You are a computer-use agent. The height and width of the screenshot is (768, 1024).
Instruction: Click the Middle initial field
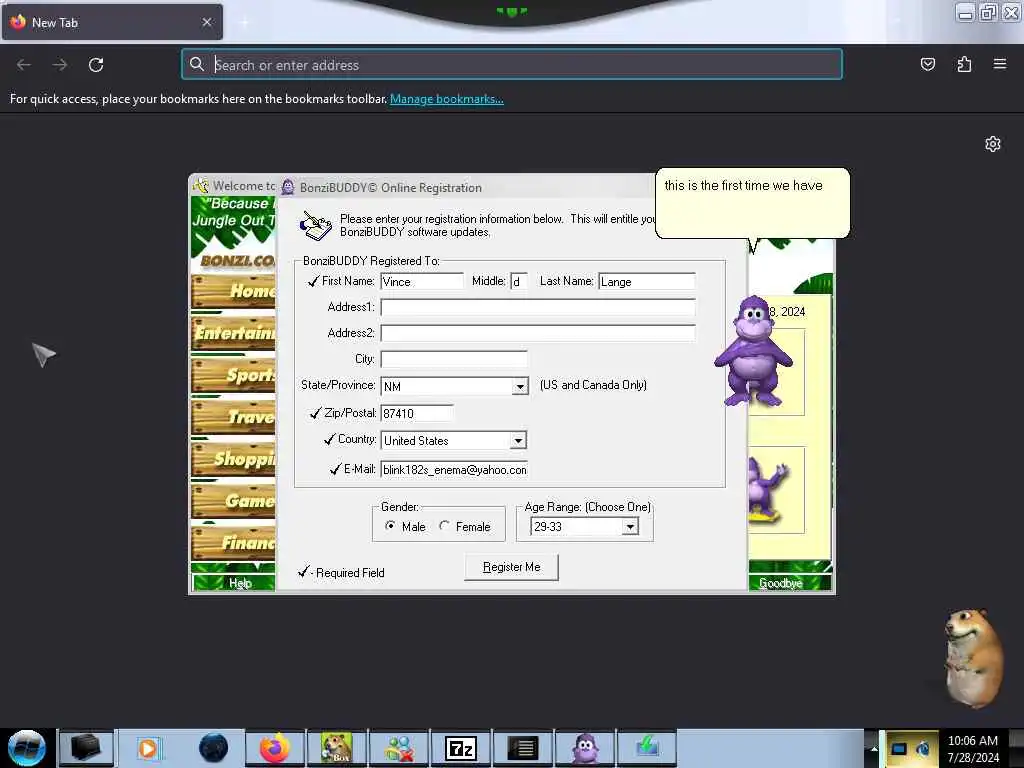coord(519,281)
